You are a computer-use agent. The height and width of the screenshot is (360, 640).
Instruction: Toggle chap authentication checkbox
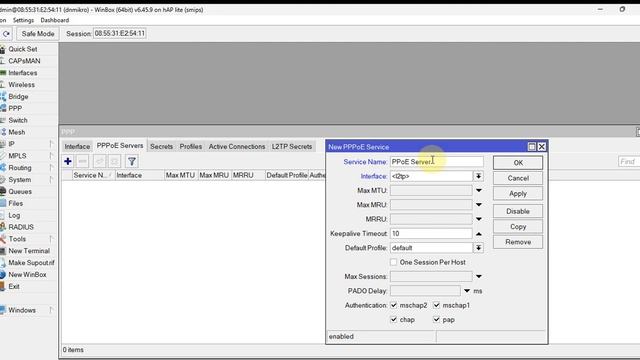393,319
